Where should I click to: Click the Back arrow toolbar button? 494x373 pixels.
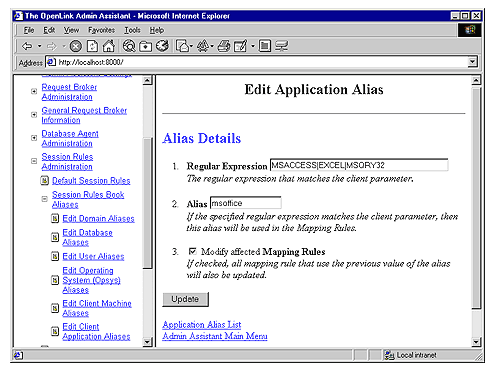27,46
